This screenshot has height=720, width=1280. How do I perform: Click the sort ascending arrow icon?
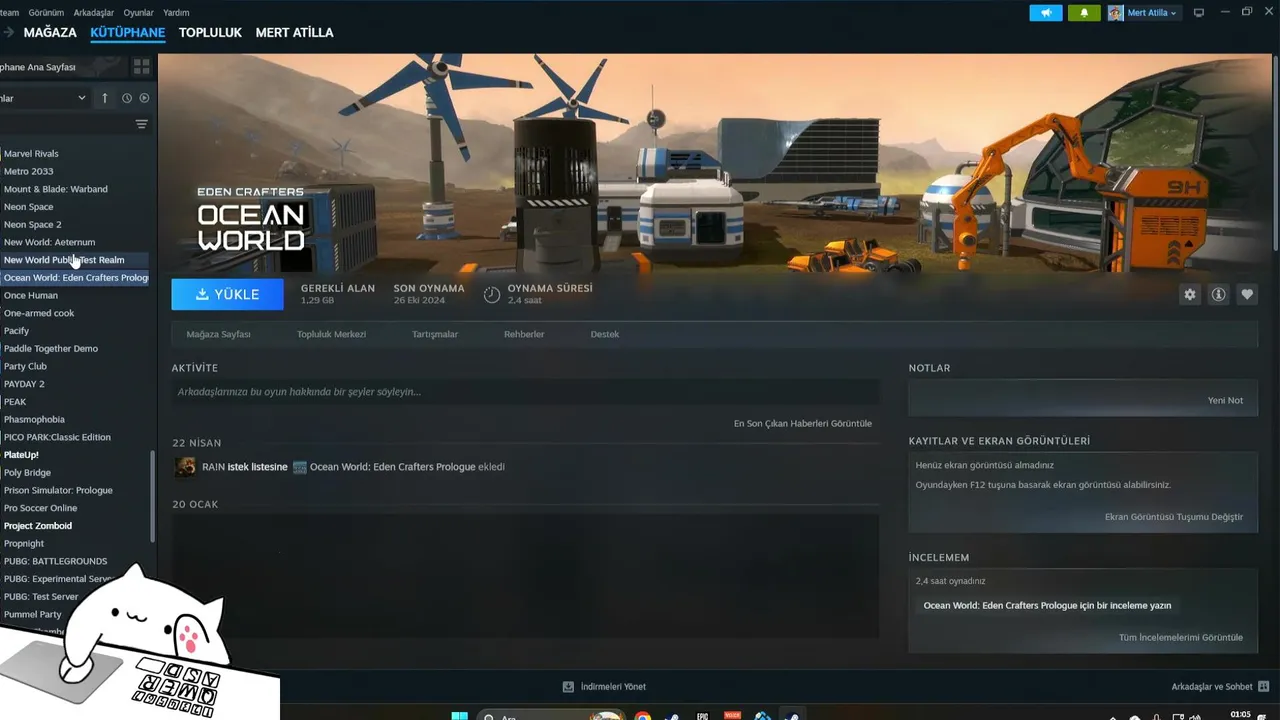pyautogui.click(x=105, y=98)
